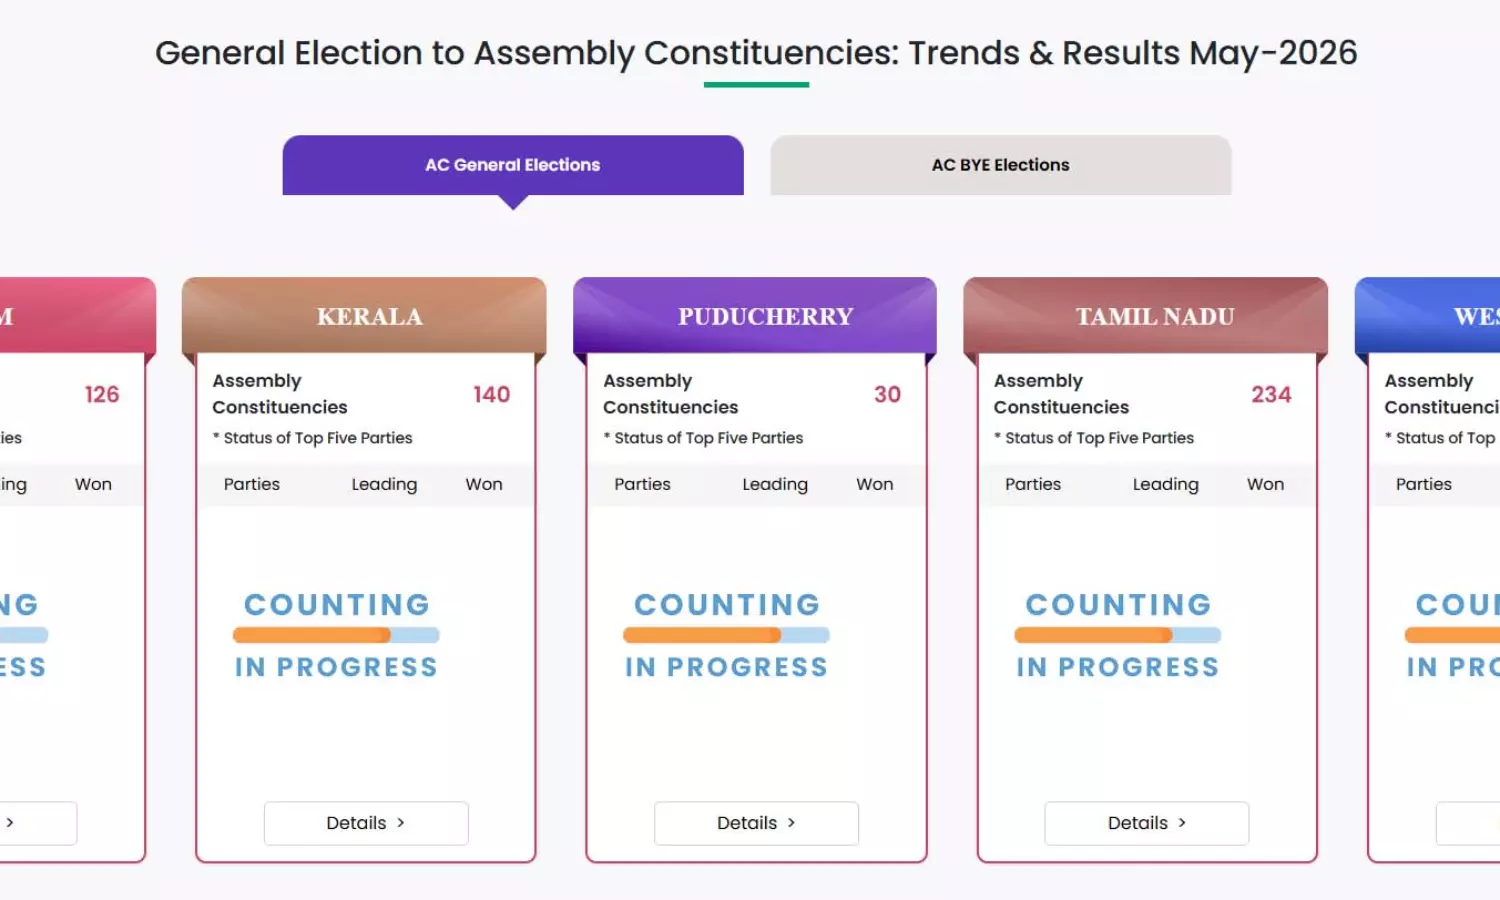Click the details chevron on the leftmost card
Screen dimensions: 1500x900
(10, 823)
